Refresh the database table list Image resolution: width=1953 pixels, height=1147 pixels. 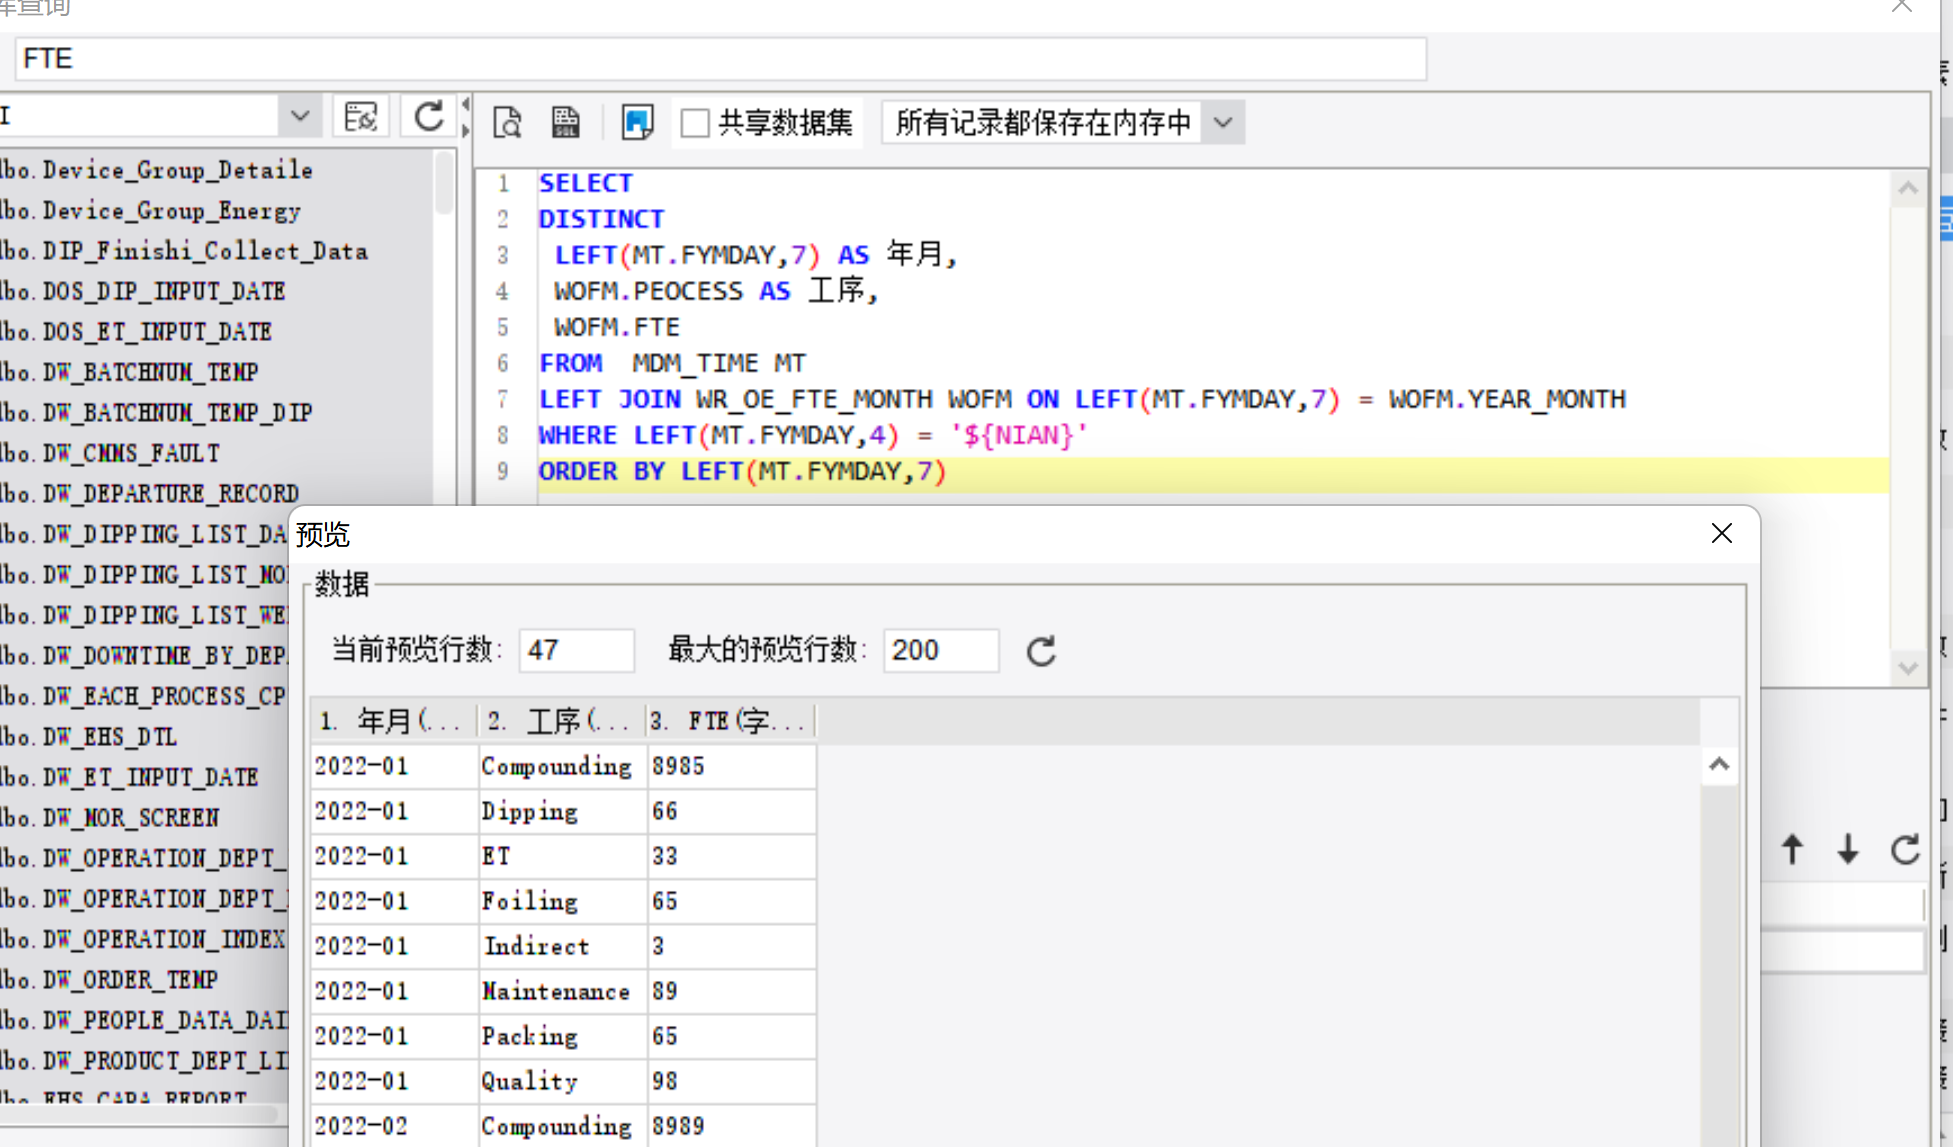pos(429,117)
